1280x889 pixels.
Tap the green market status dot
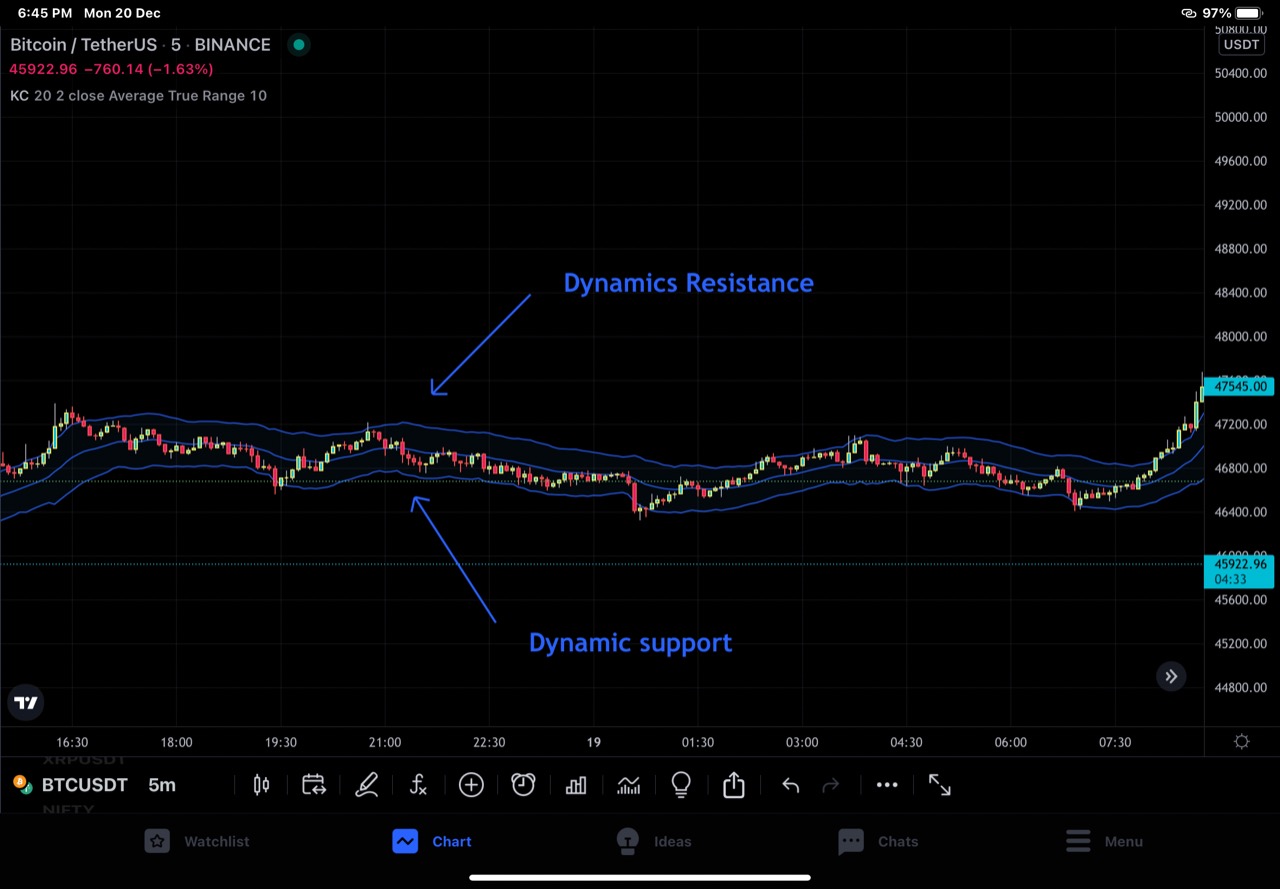[x=298, y=44]
